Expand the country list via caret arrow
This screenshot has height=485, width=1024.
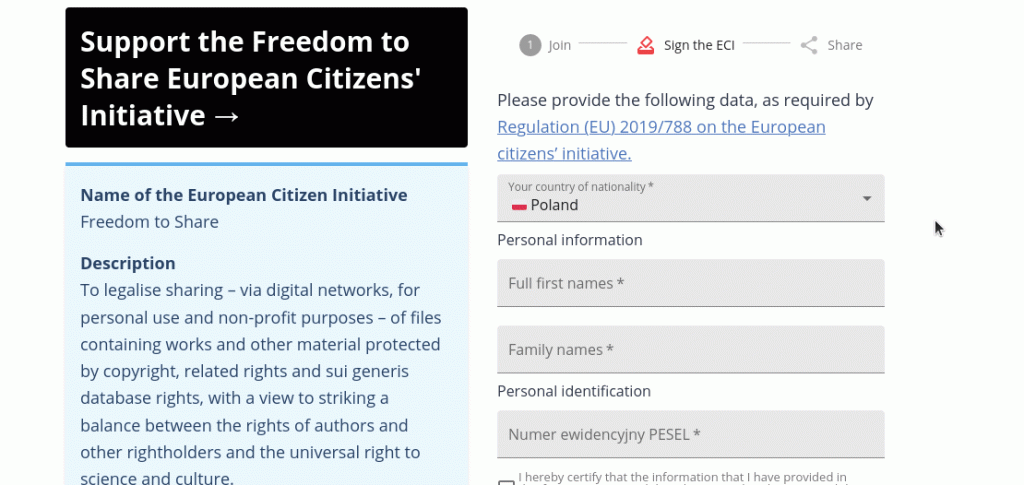[867, 199]
